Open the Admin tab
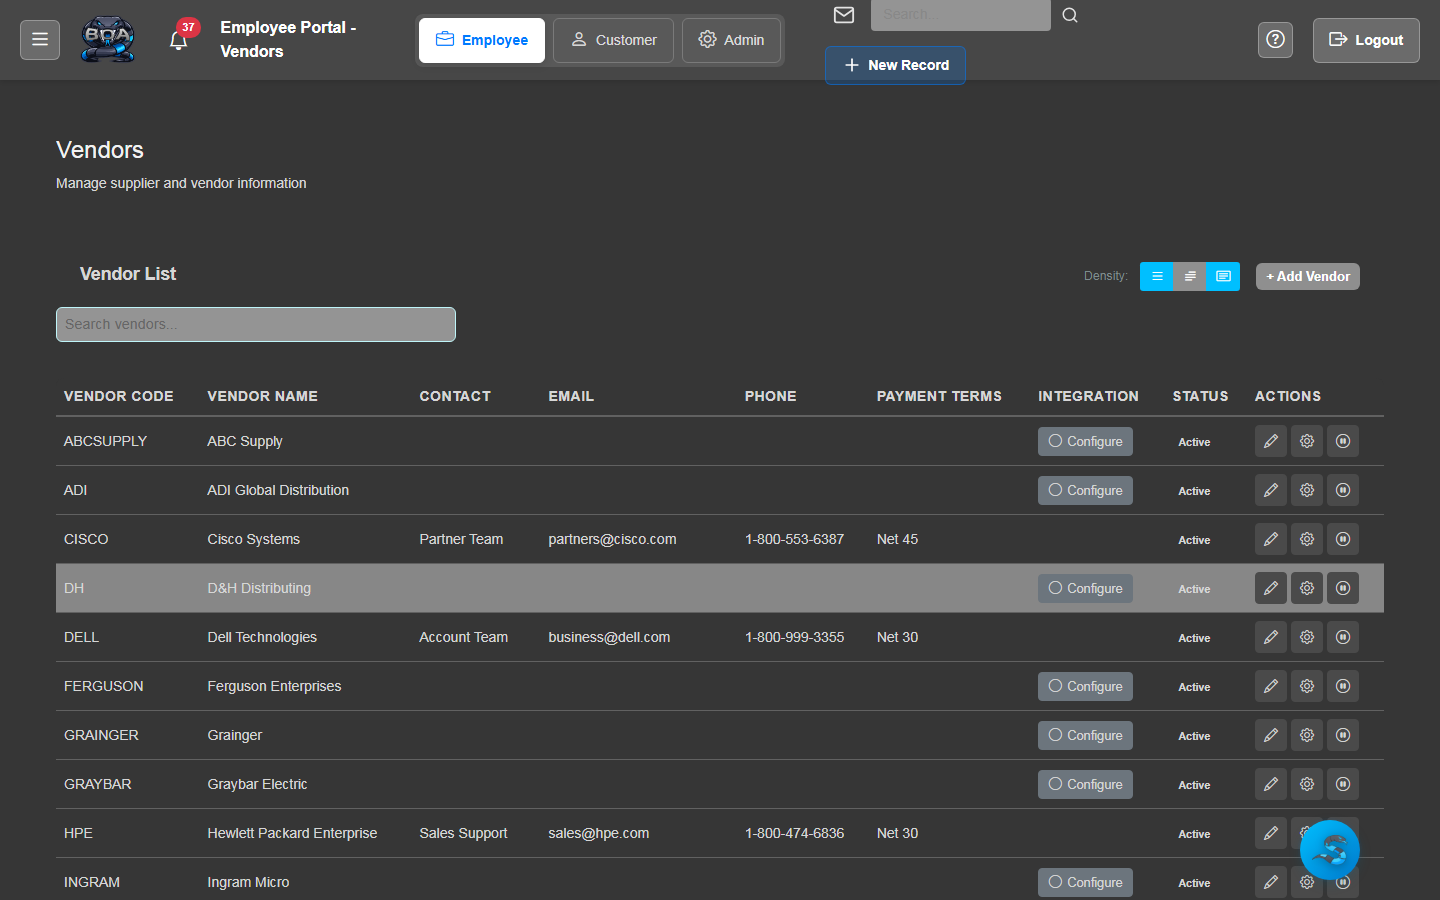This screenshot has width=1440, height=900. [x=731, y=40]
